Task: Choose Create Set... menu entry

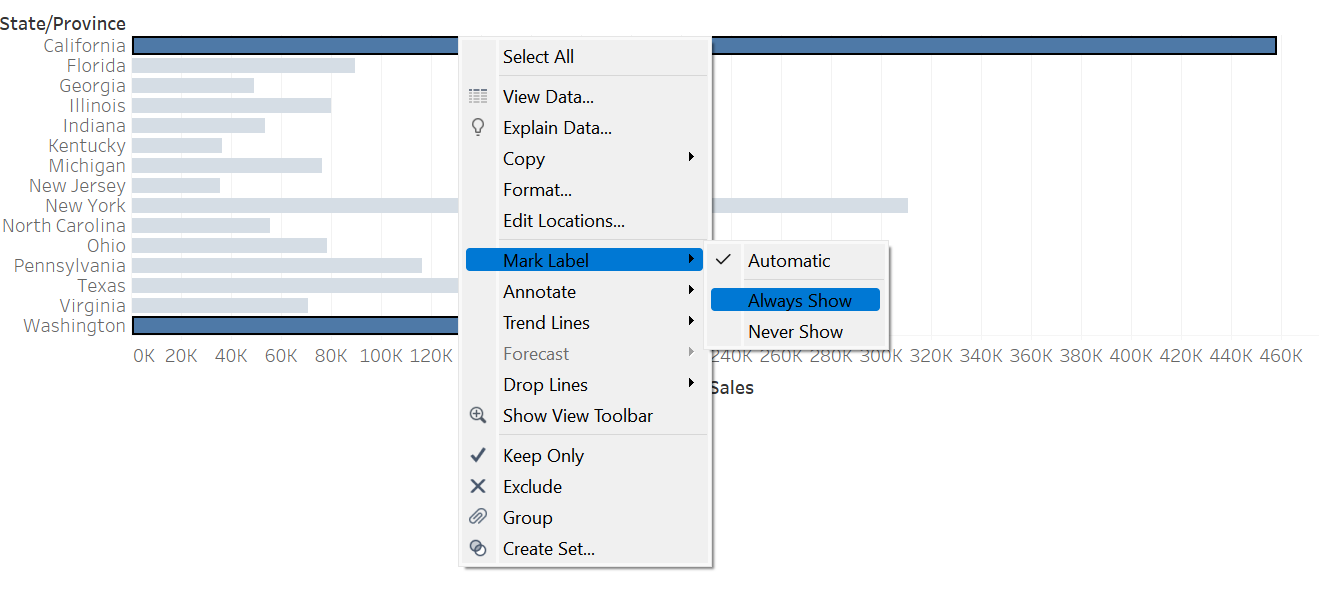Action: 585,549
